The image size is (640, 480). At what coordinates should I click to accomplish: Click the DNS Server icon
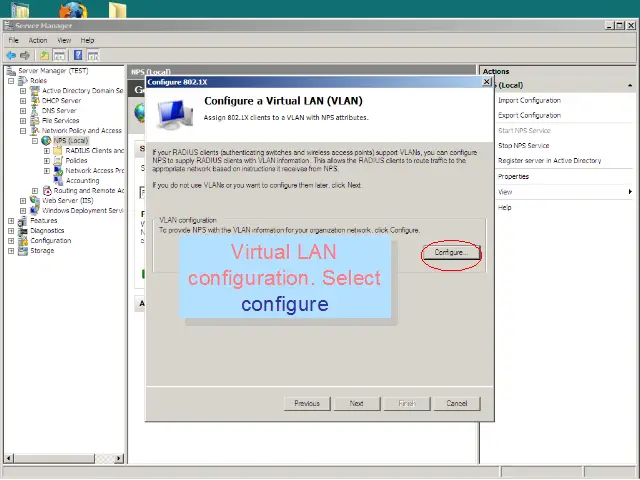[35, 111]
